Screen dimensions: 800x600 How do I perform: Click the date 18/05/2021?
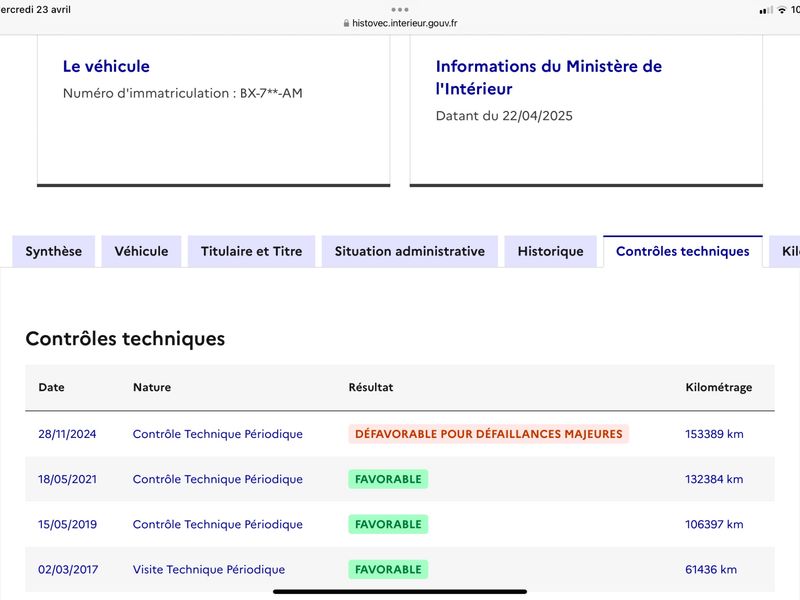click(67, 479)
